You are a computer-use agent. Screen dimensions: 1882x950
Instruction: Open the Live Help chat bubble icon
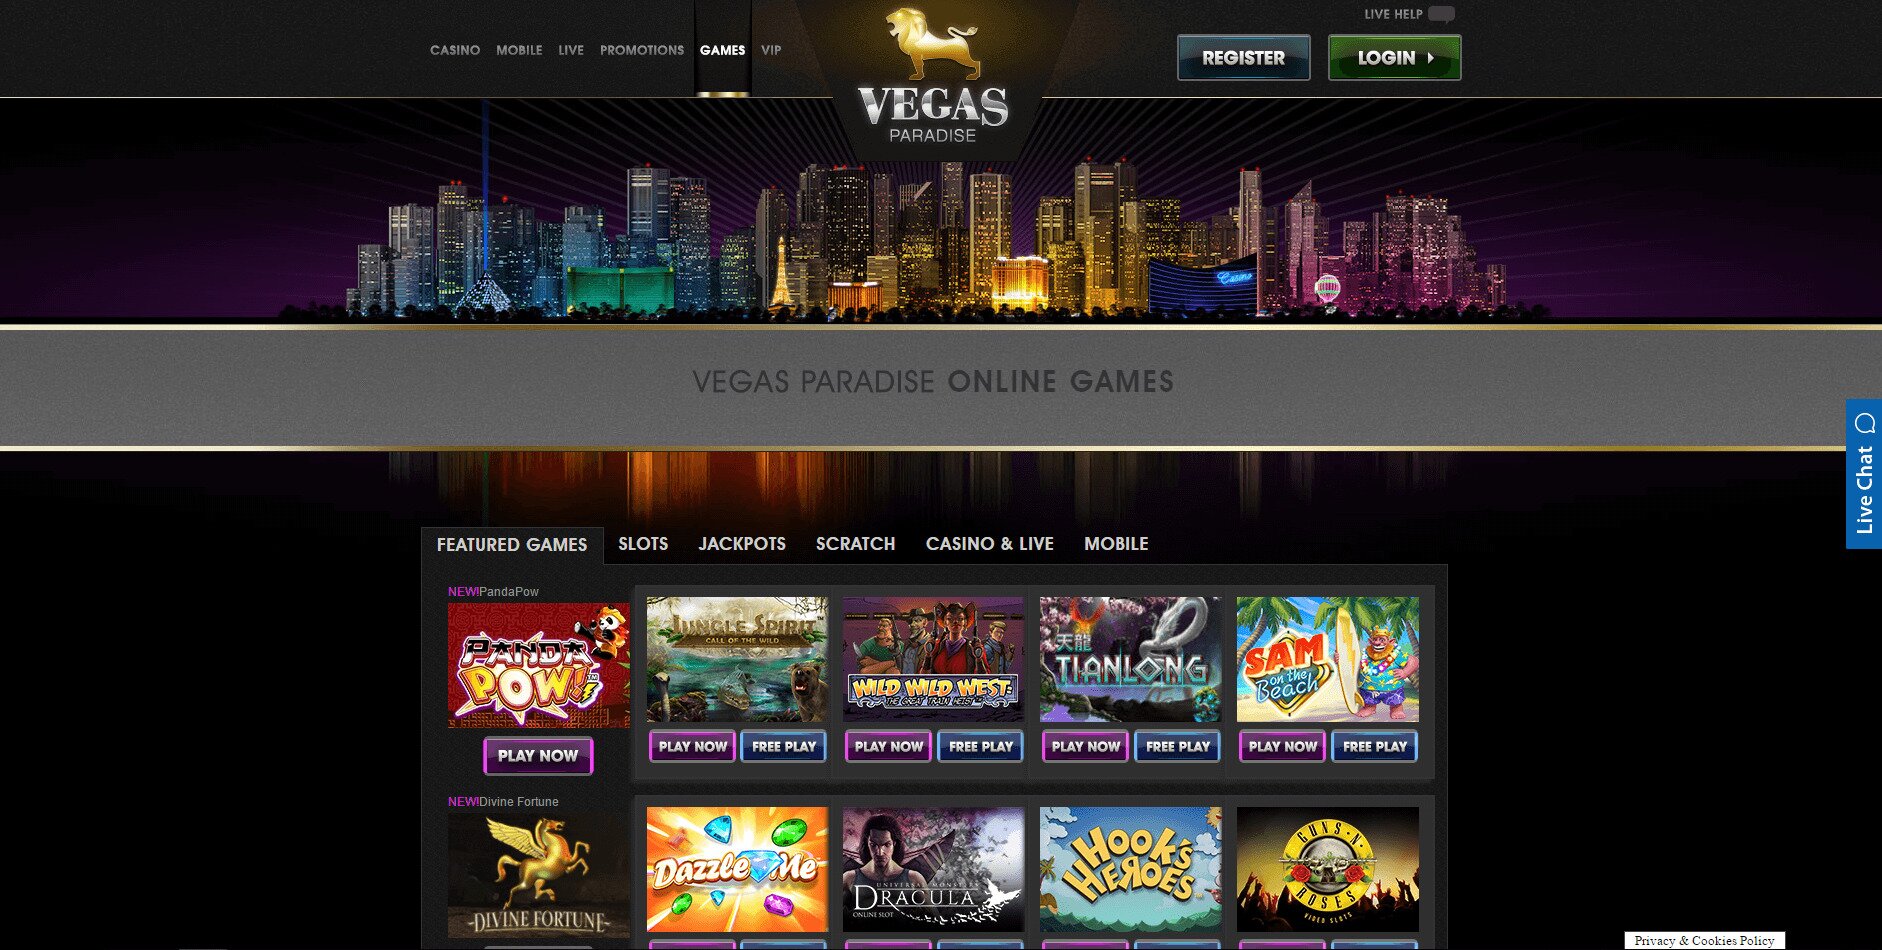coord(1441,14)
